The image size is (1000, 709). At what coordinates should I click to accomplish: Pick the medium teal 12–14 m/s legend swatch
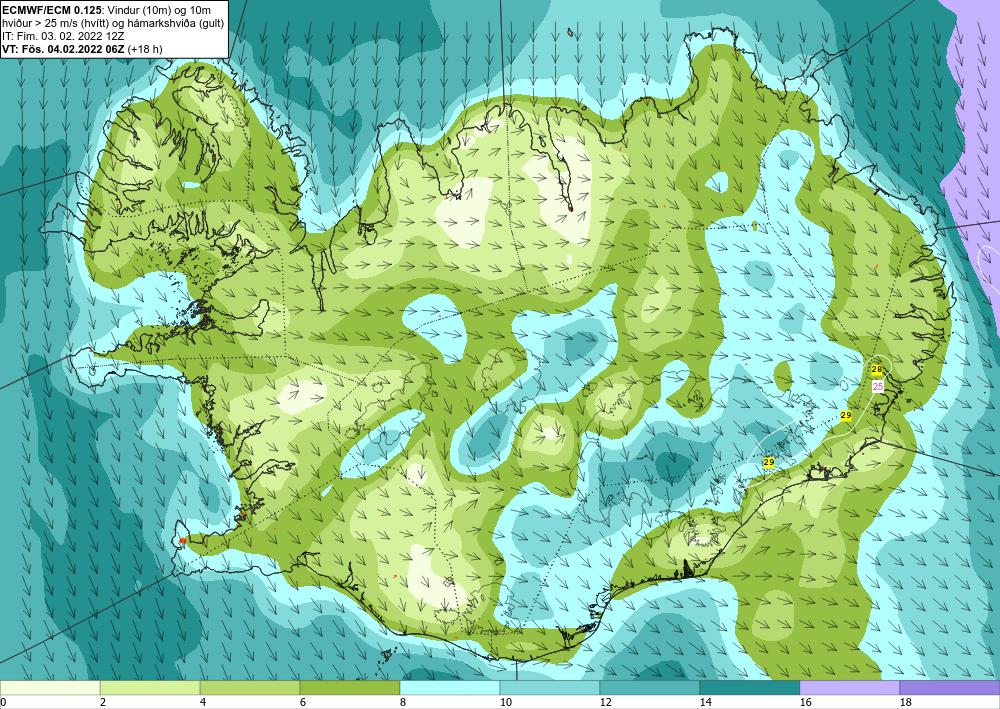point(649,687)
